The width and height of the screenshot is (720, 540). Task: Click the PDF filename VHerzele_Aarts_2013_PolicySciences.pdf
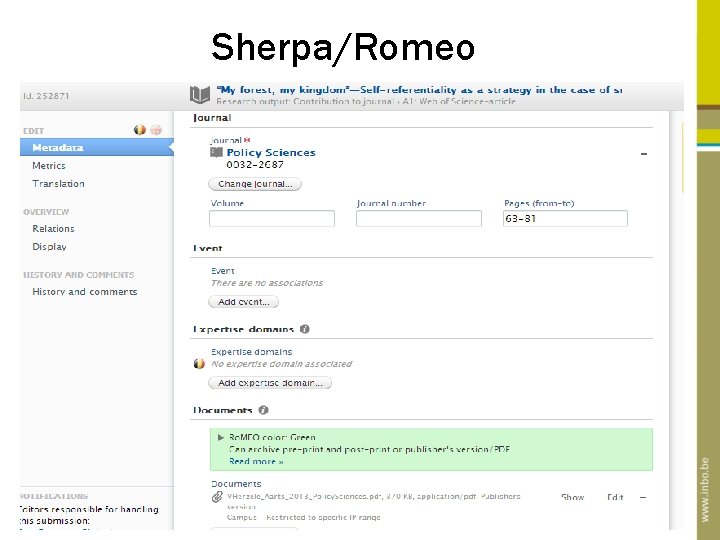coord(304,496)
